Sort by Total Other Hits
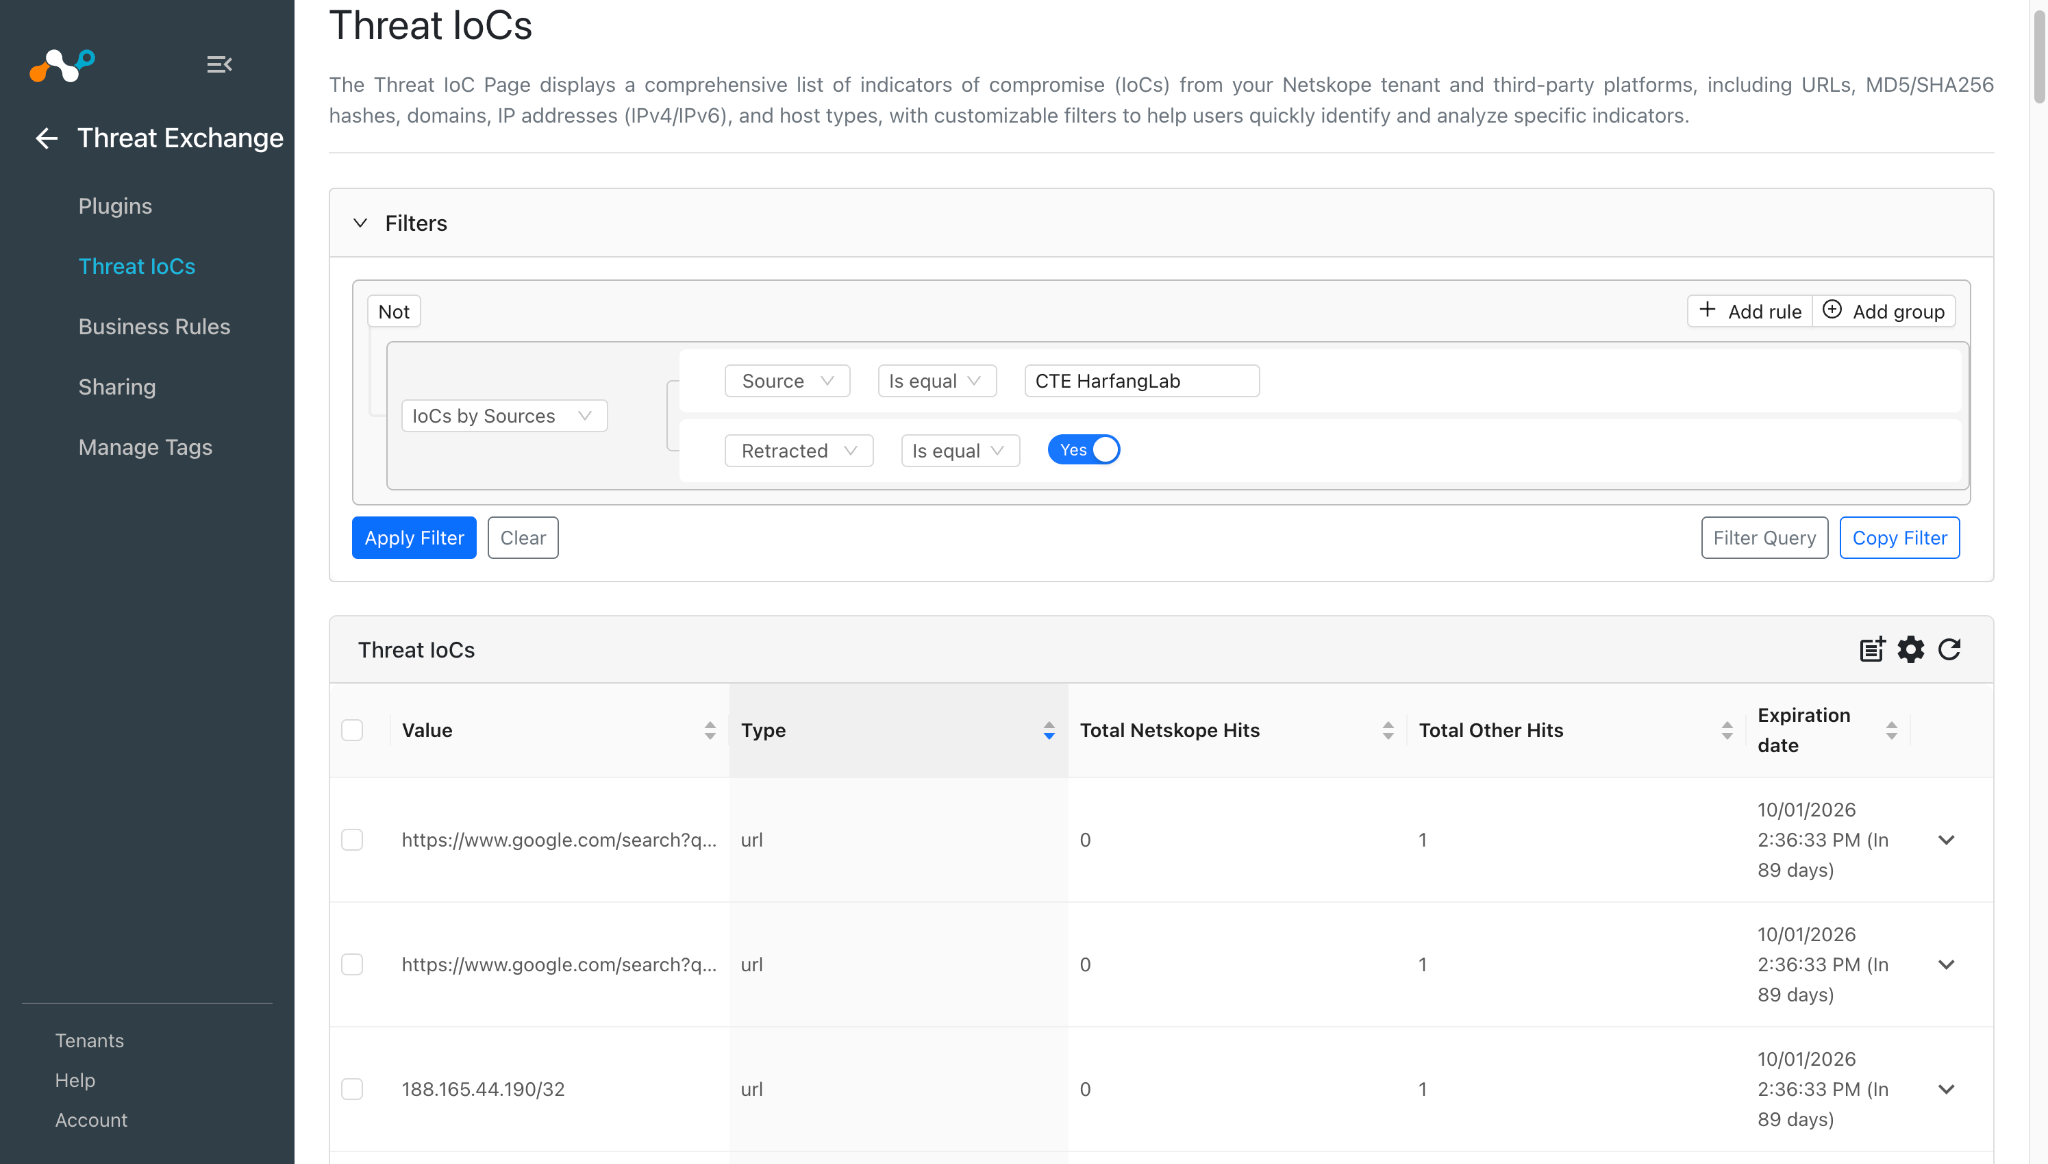This screenshot has height=1164, width=2048. click(x=1727, y=731)
